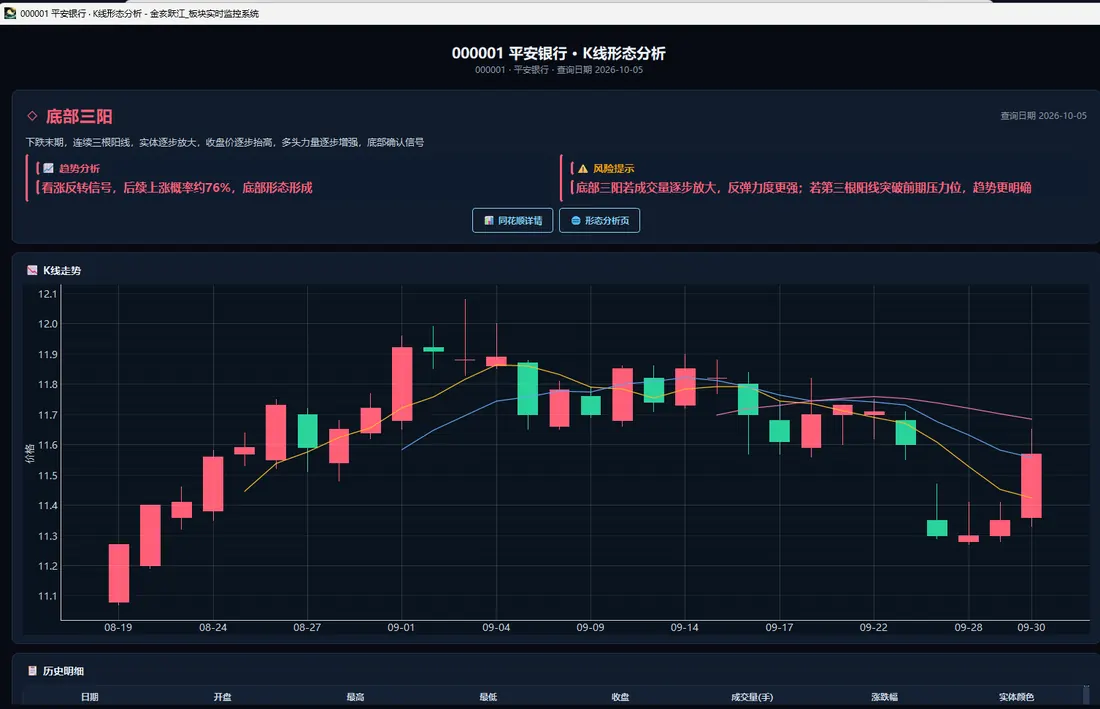Open the 形态分析页 button
The image size is (1100, 709).
[x=600, y=220]
